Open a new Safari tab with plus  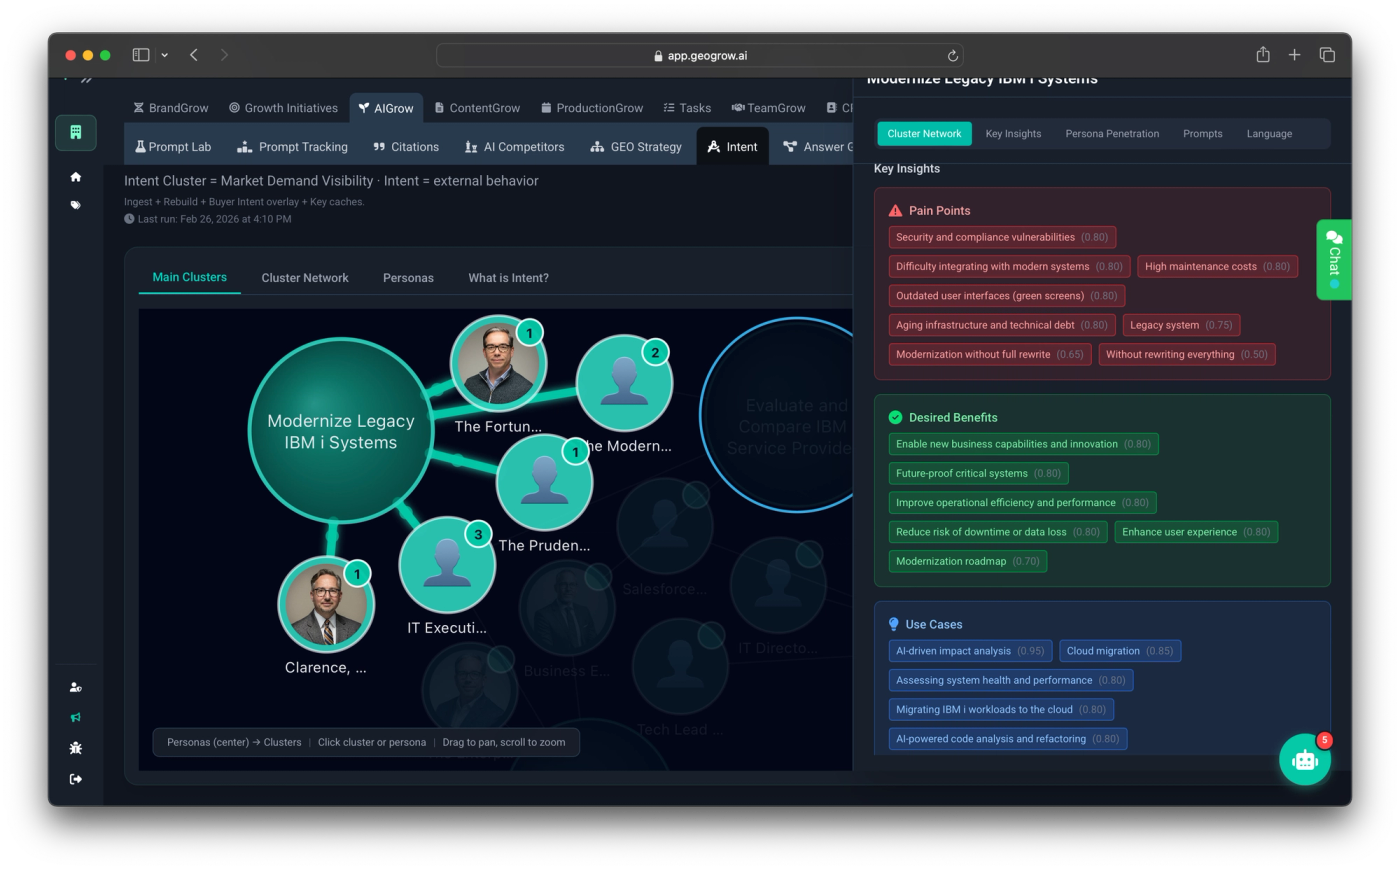point(1294,55)
